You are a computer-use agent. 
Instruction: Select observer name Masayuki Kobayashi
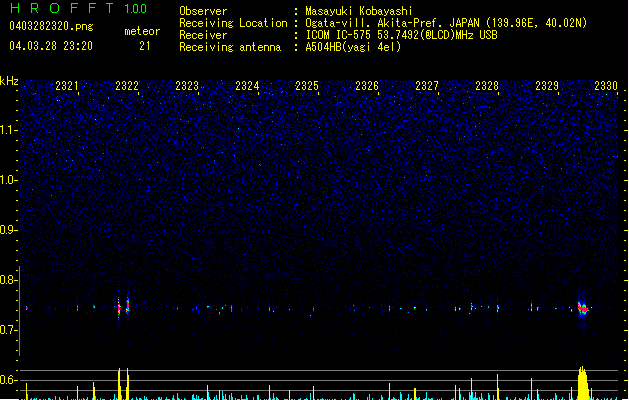[359, 11]
